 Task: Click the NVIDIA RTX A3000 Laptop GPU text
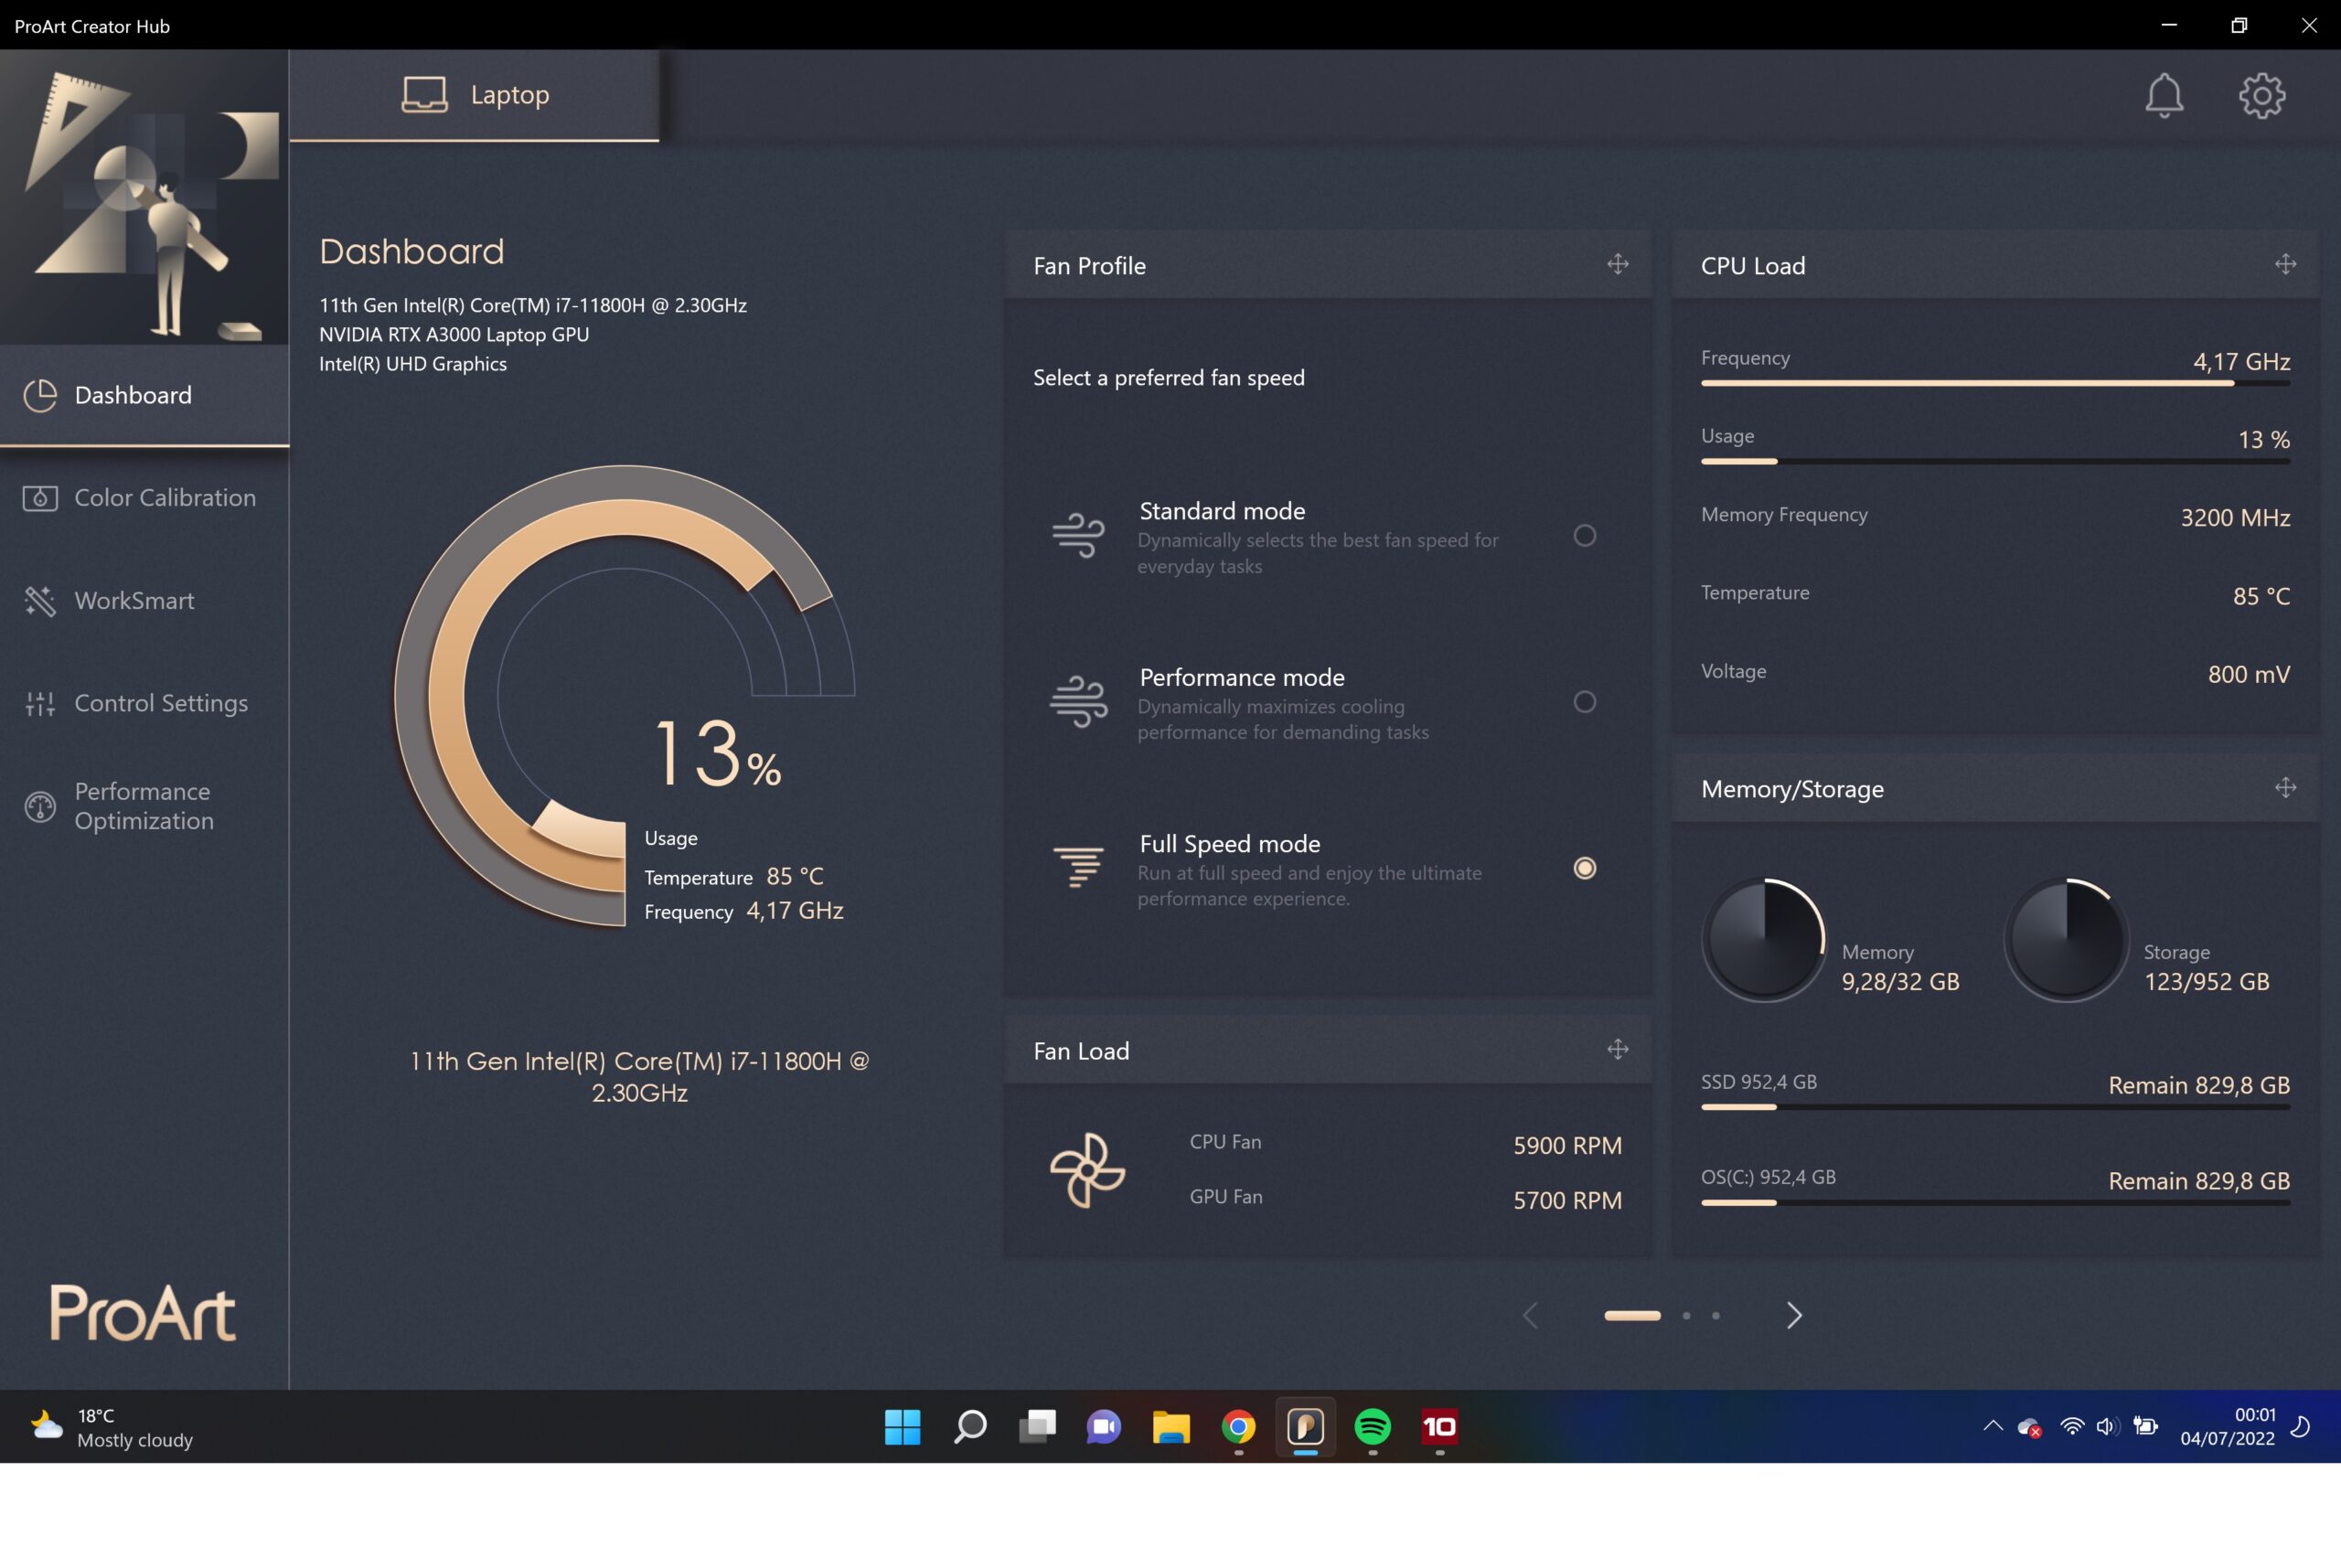pos(454,334)
